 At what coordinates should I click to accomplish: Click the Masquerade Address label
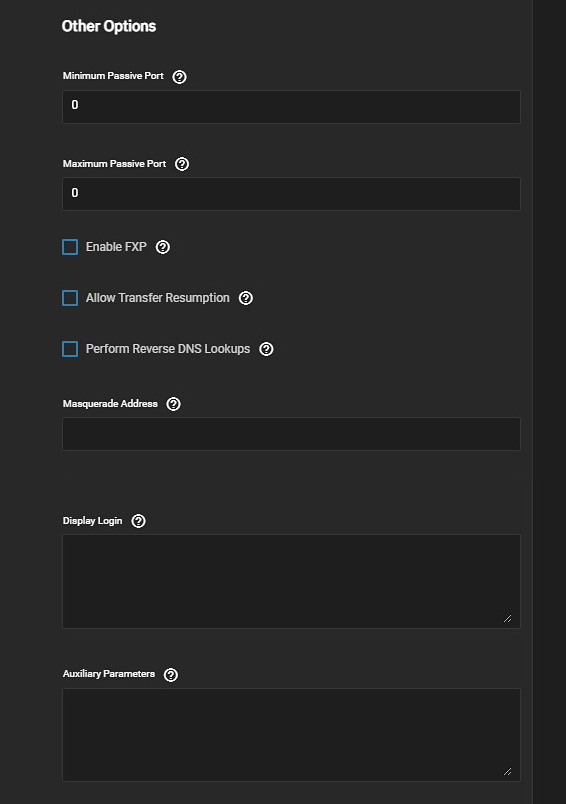(110, 404)
